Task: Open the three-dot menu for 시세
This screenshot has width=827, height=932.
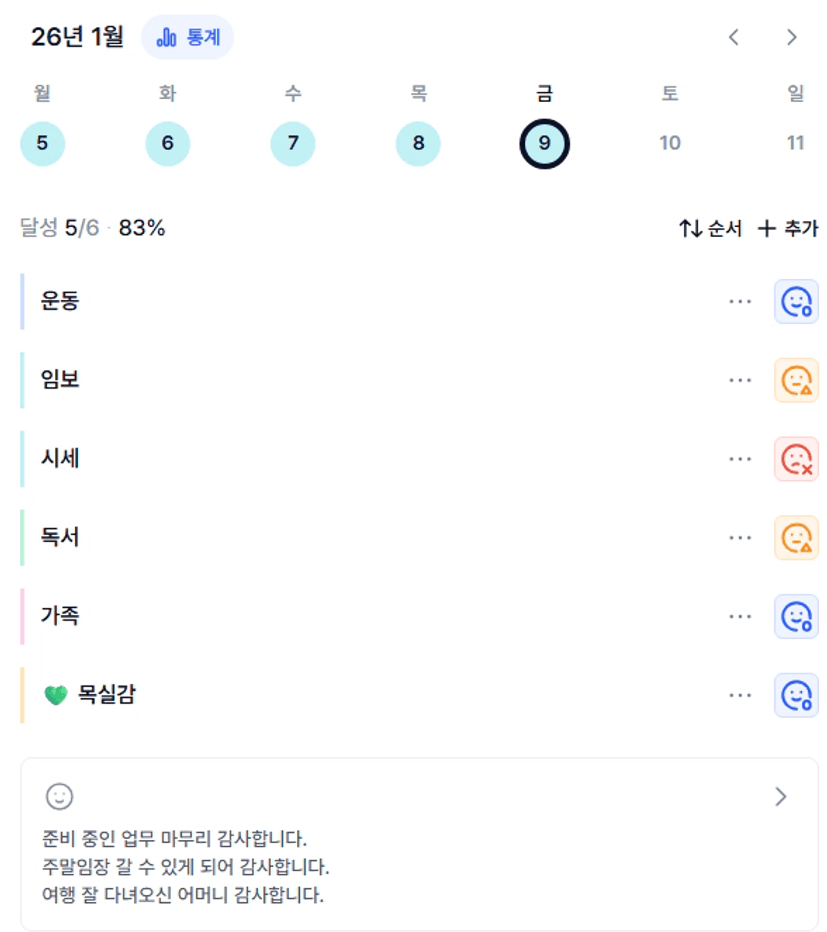Action: coord(740,459)
